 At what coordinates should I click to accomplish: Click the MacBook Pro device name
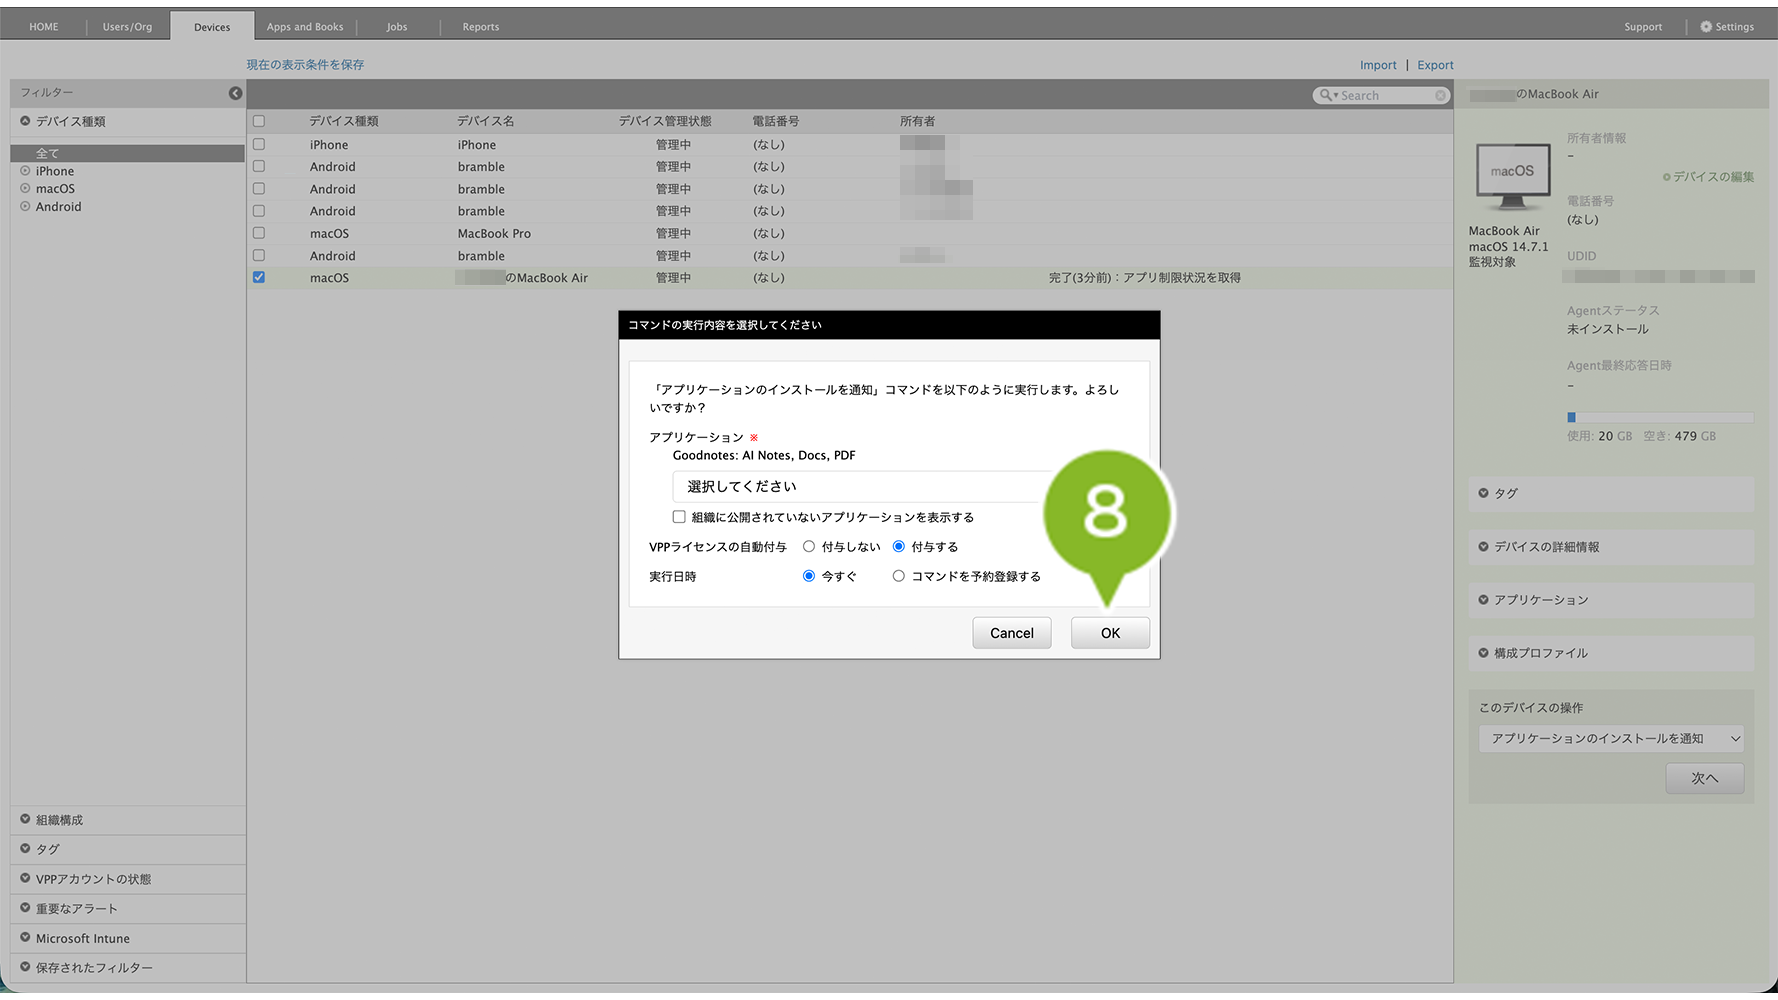[x=494, y=233]
